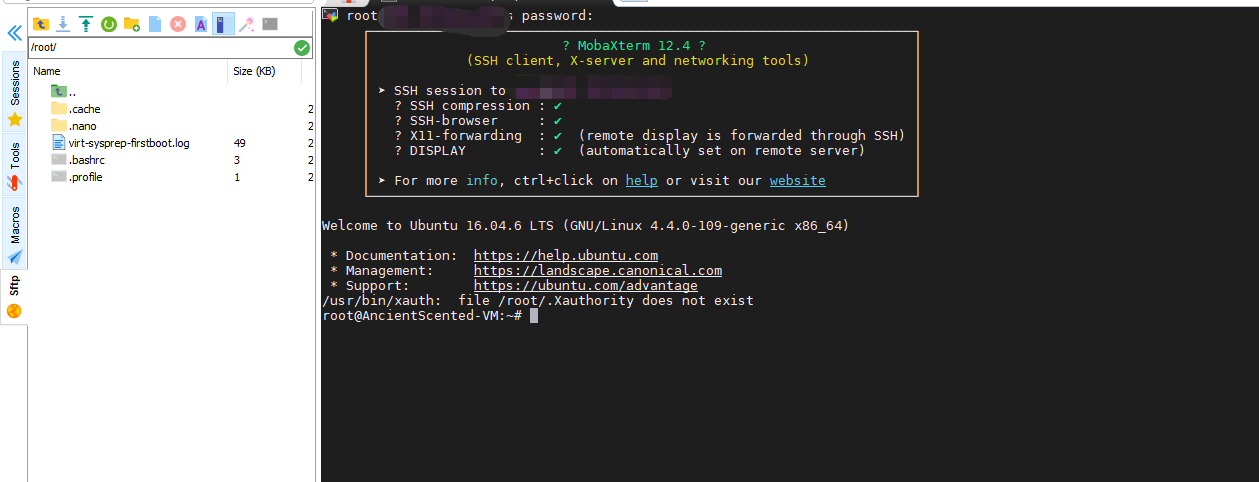Create a new file via toolbar icon
This screenshot has height=482, width=1259.
pyautogui.click(x=155, y=23)
